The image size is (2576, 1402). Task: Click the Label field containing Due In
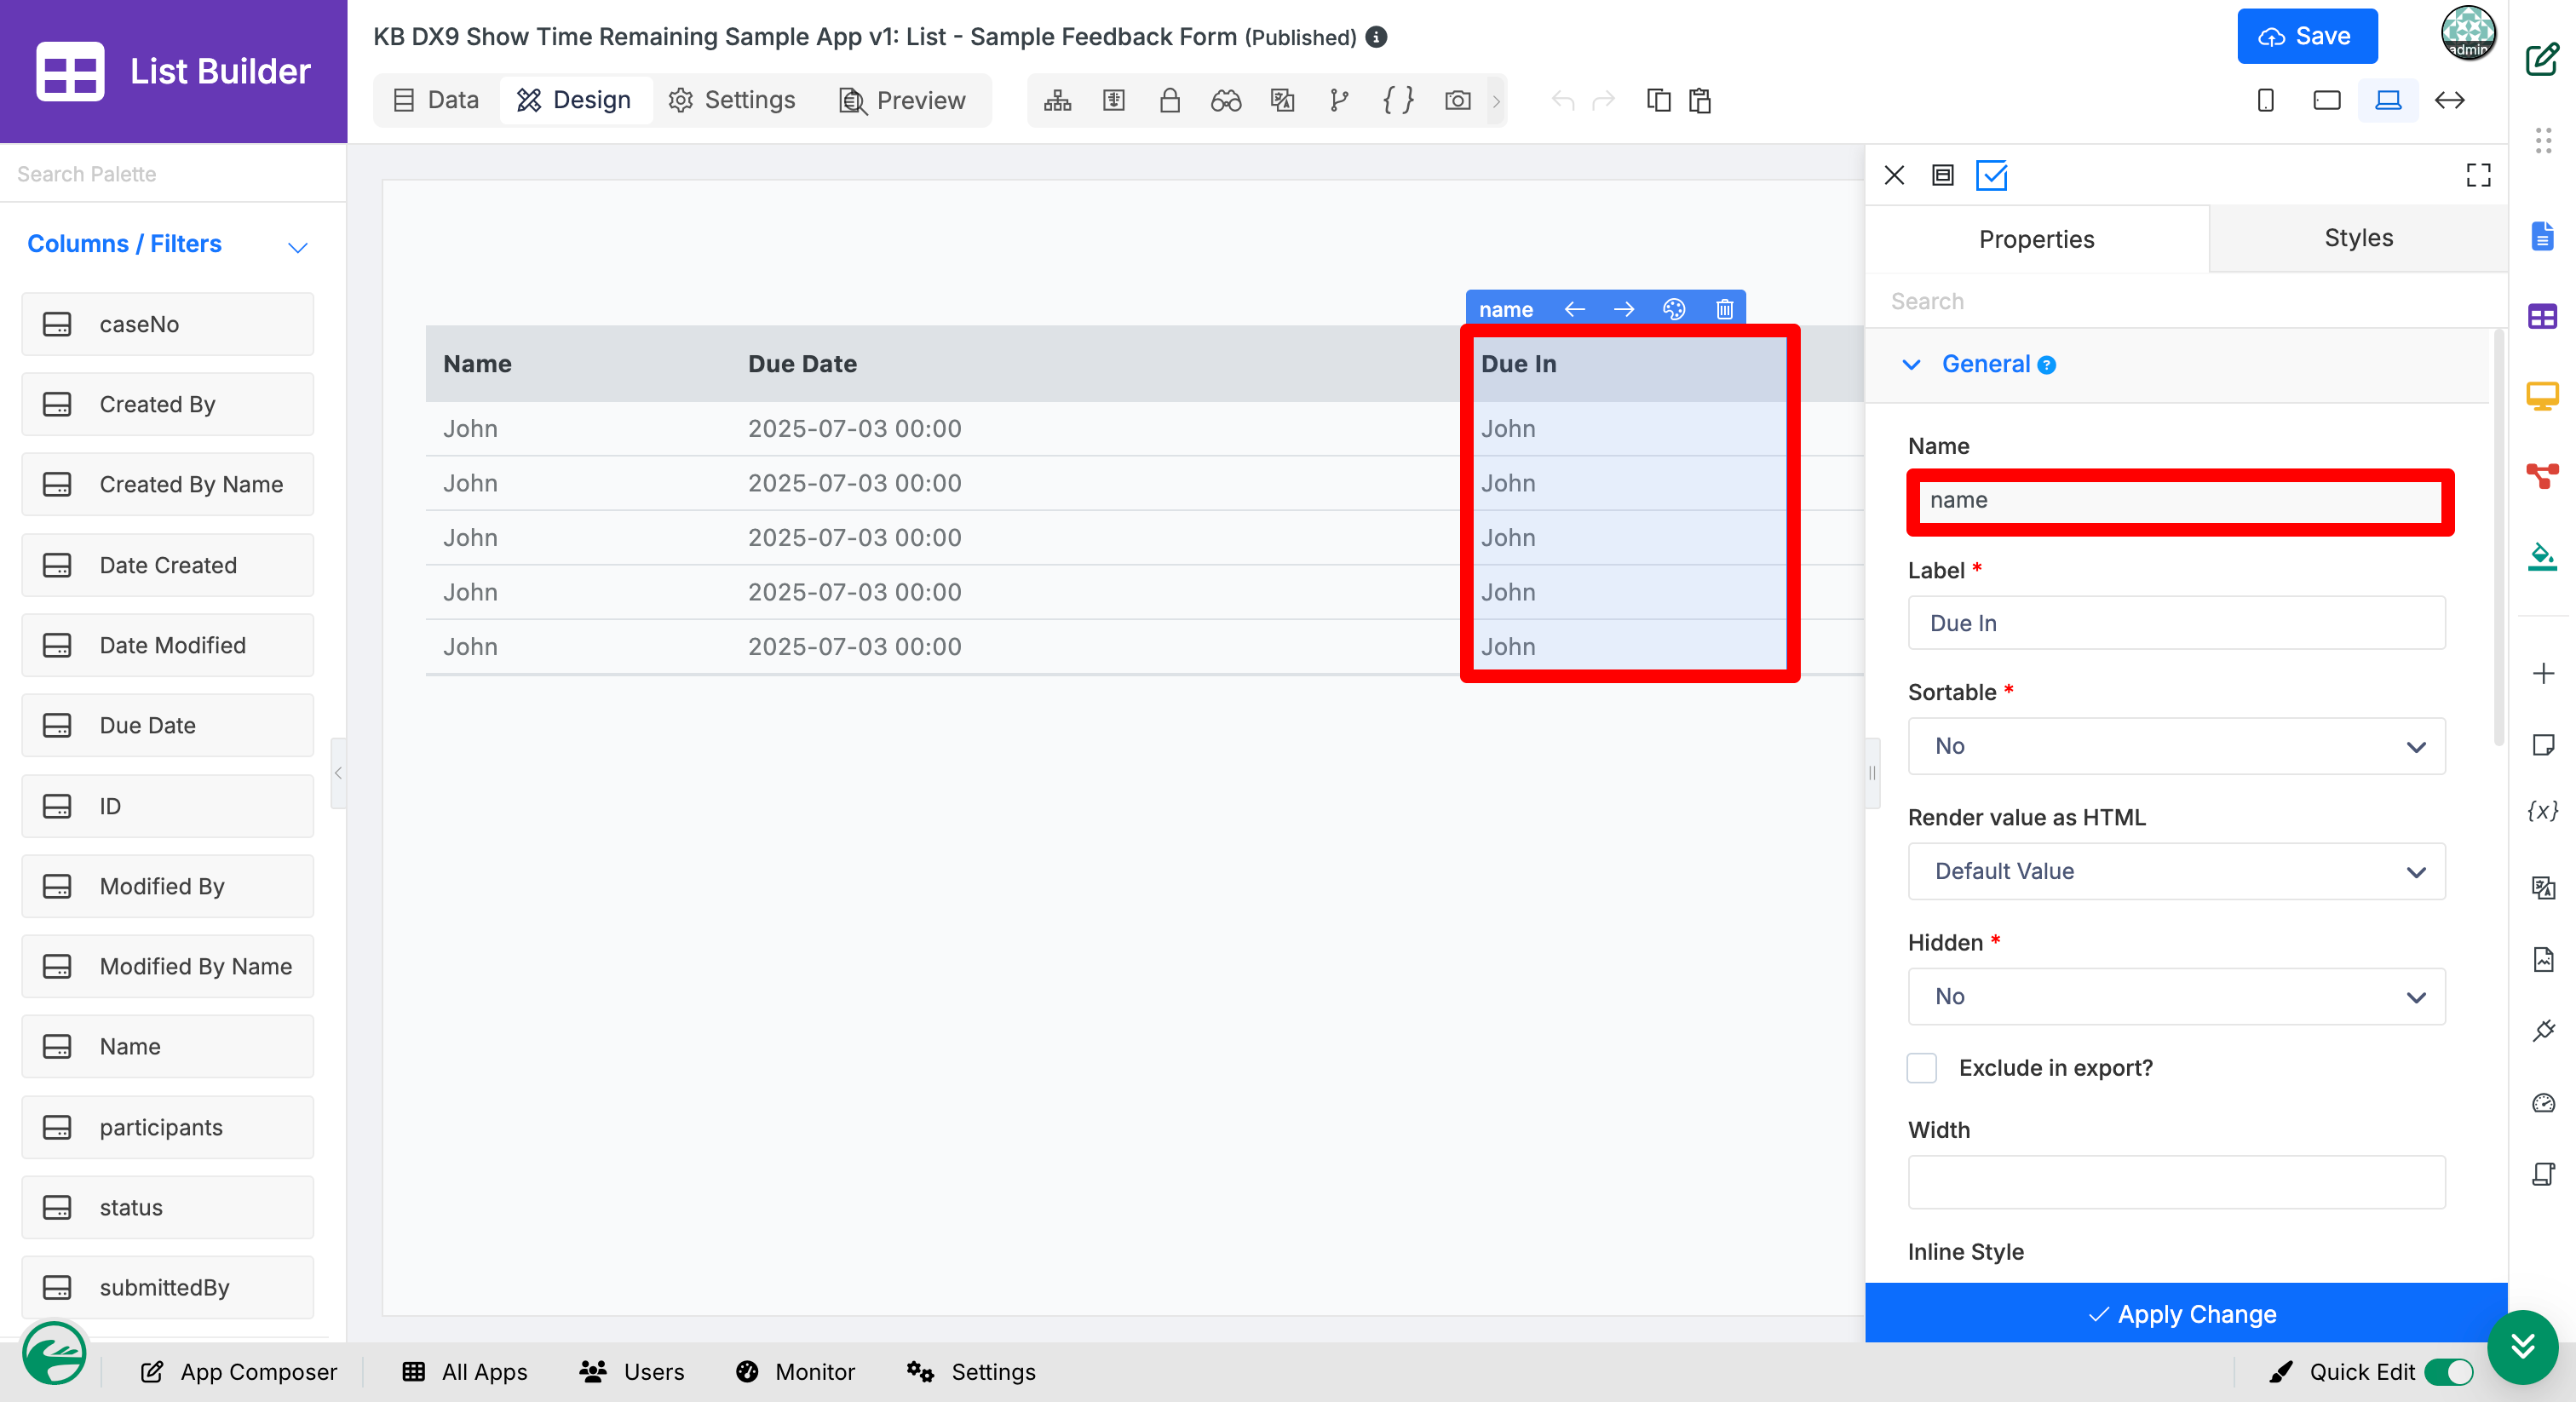tap(2176, 623)
